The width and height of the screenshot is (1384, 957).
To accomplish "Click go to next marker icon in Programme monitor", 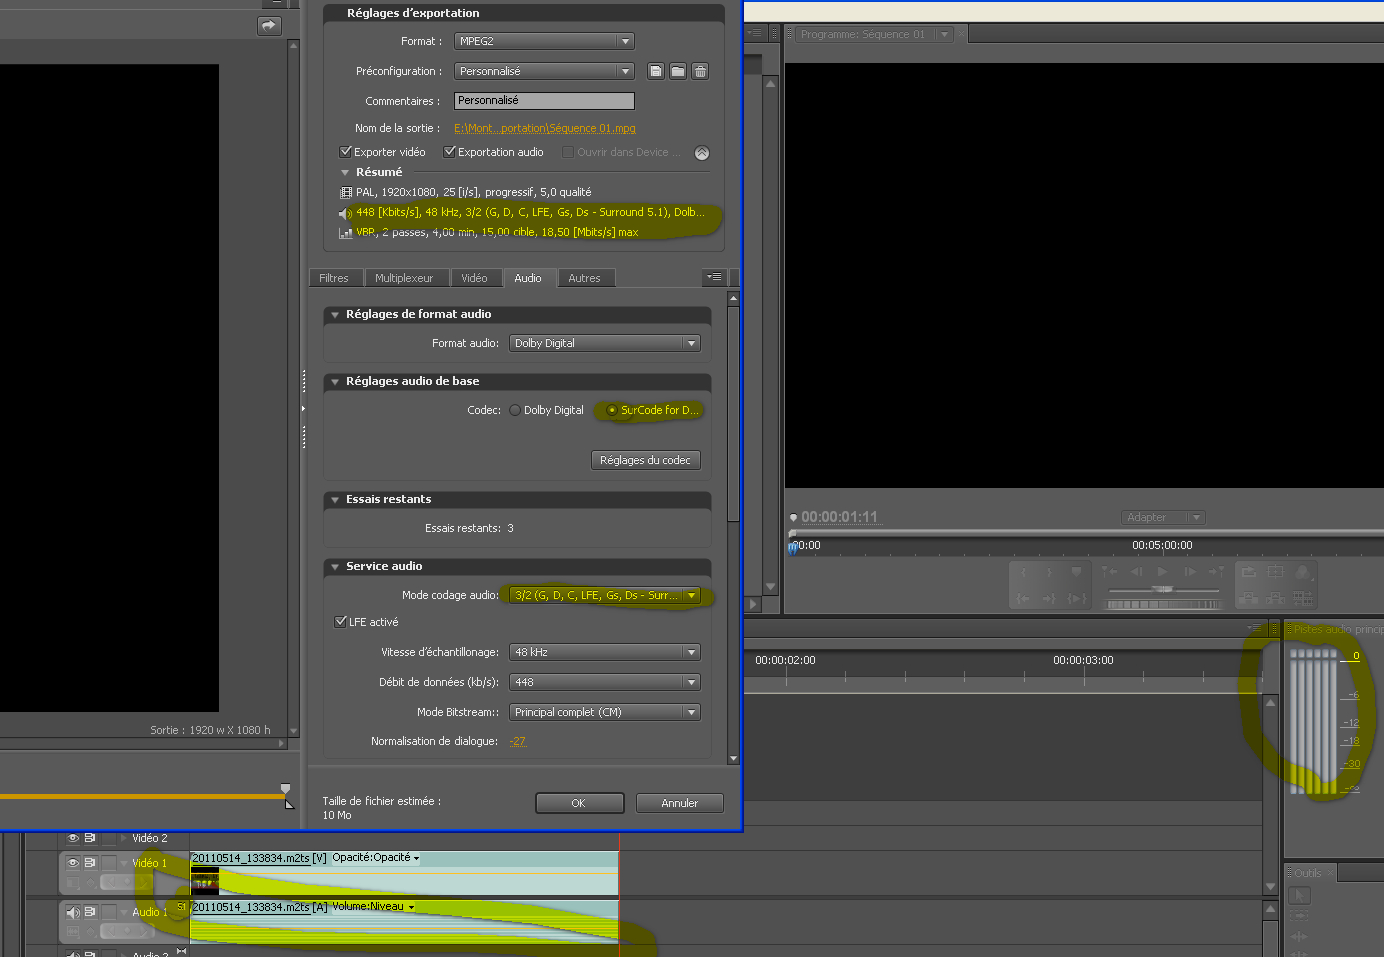I will point(1216,572).
